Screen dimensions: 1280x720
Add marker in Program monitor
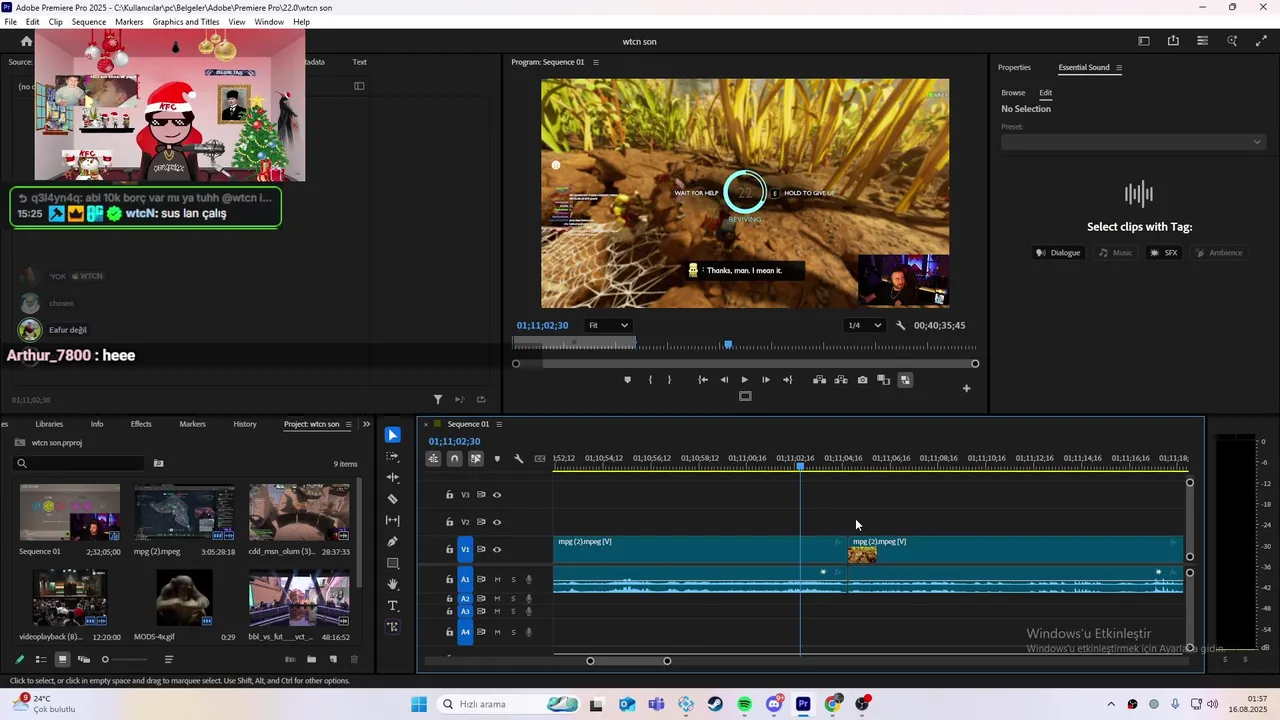[x=628, y=380]
